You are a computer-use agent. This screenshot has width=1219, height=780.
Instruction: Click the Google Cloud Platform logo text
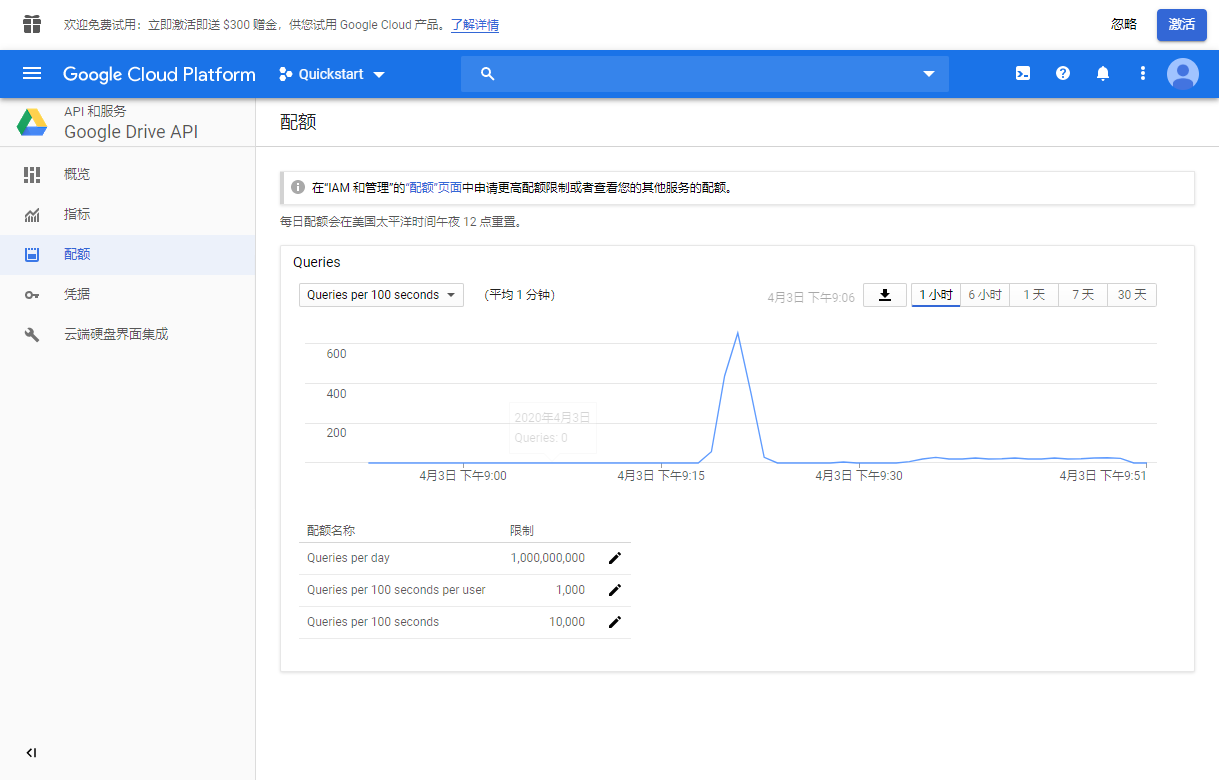click(159, 74)
